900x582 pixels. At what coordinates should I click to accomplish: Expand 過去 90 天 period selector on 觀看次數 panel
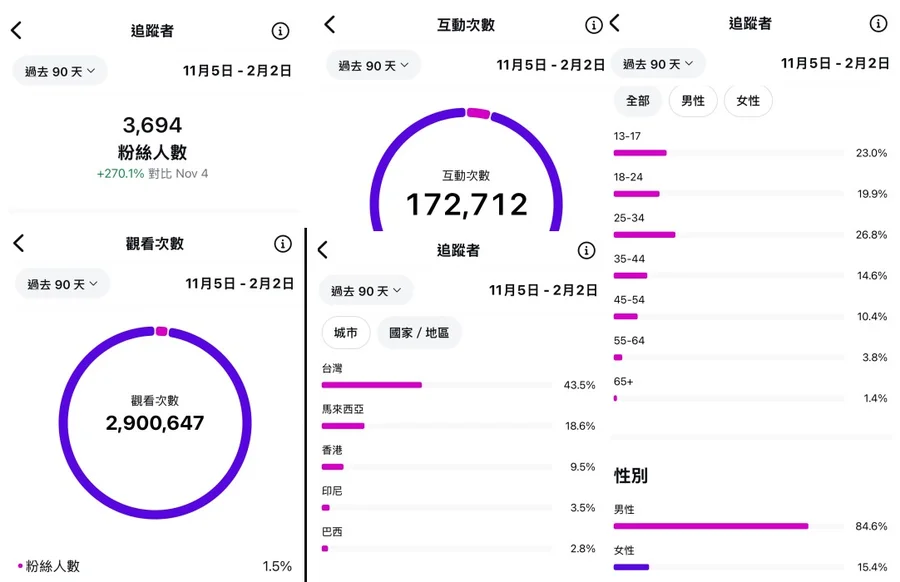tap(62, 284)
